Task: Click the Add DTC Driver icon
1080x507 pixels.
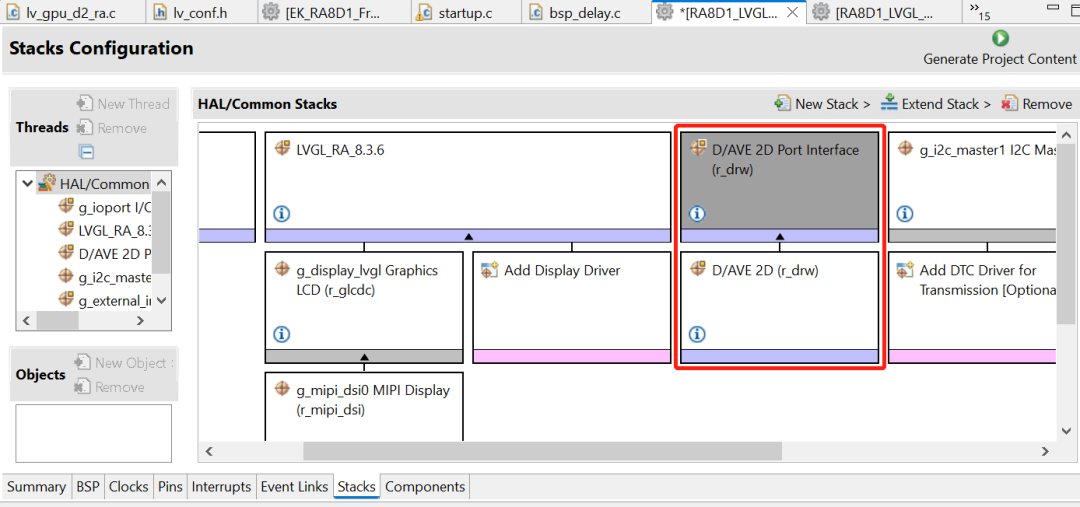Action: (905, 271)
